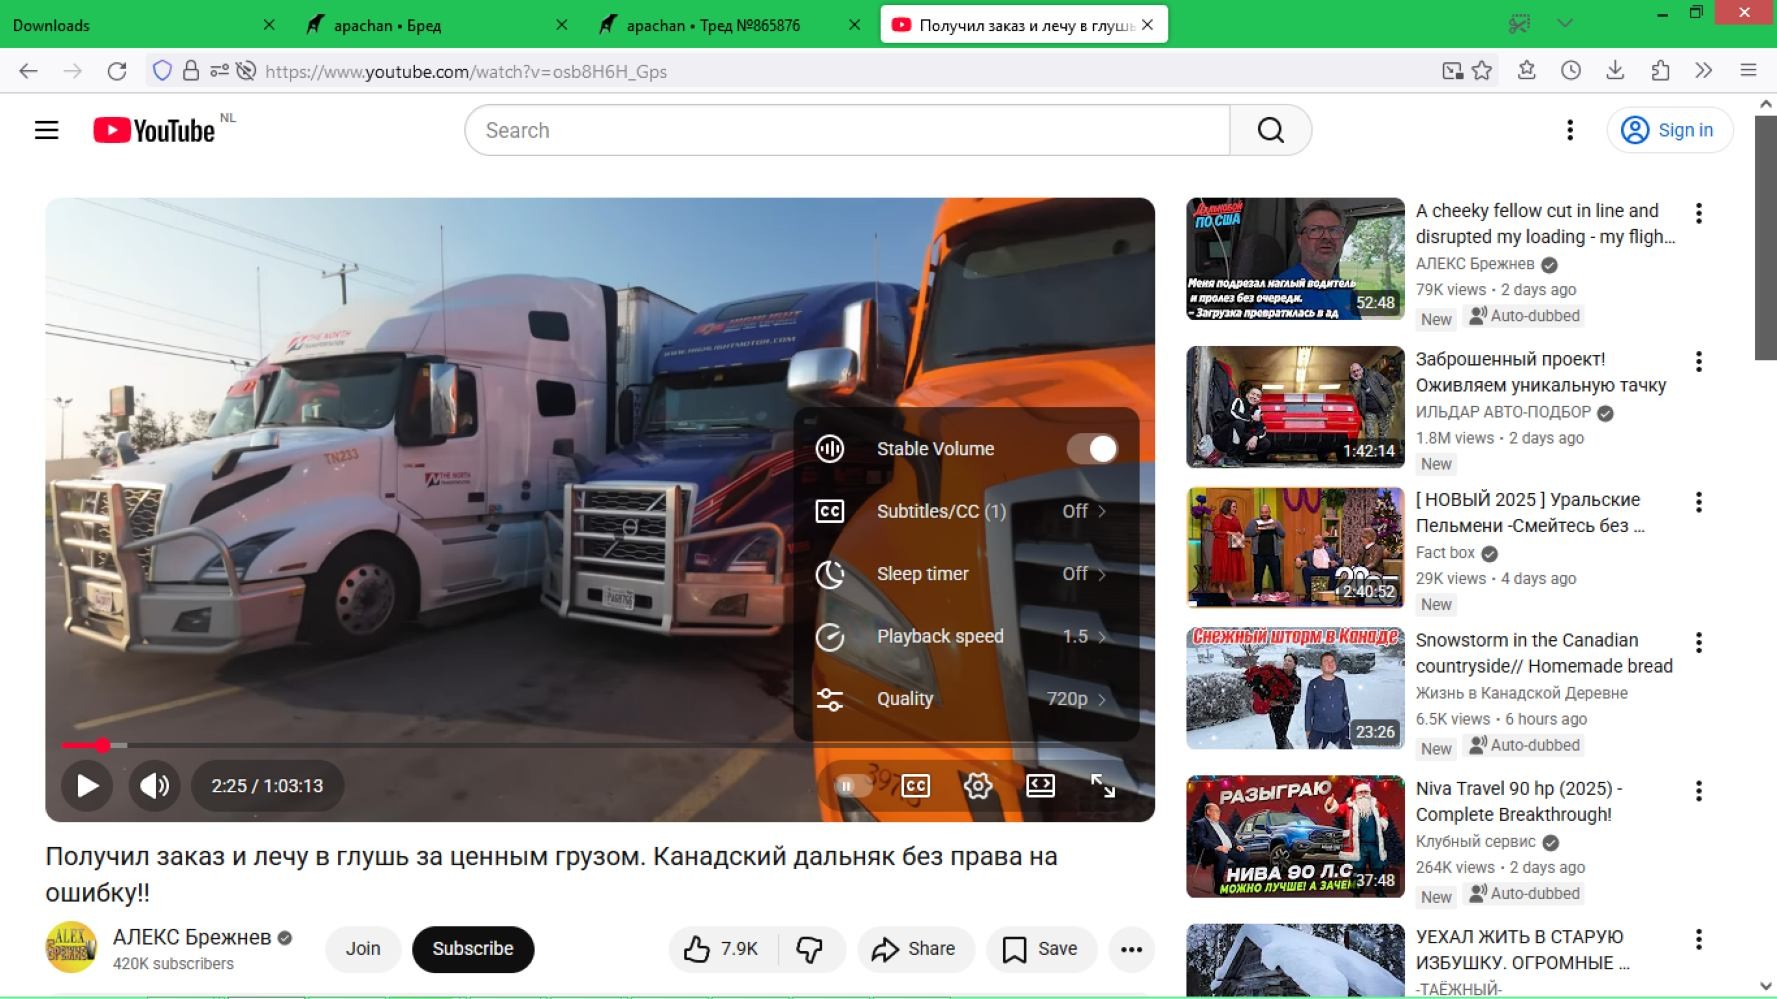1777x999 pixels.
Task: Click Sign in button
Action: pyautogui.click(x=1669, y=130)
